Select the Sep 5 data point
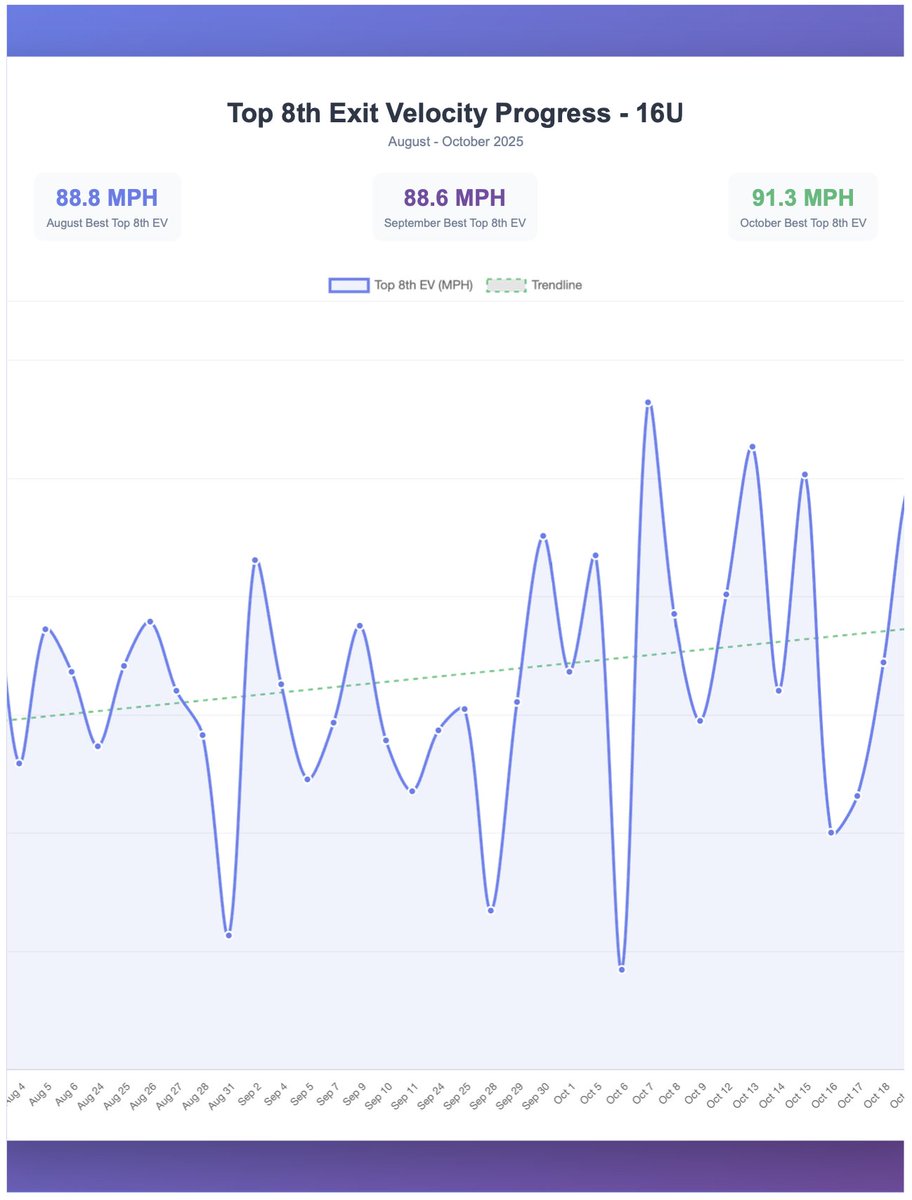The height and width of the screenshot is (1200, 912). tap(307, 779)
